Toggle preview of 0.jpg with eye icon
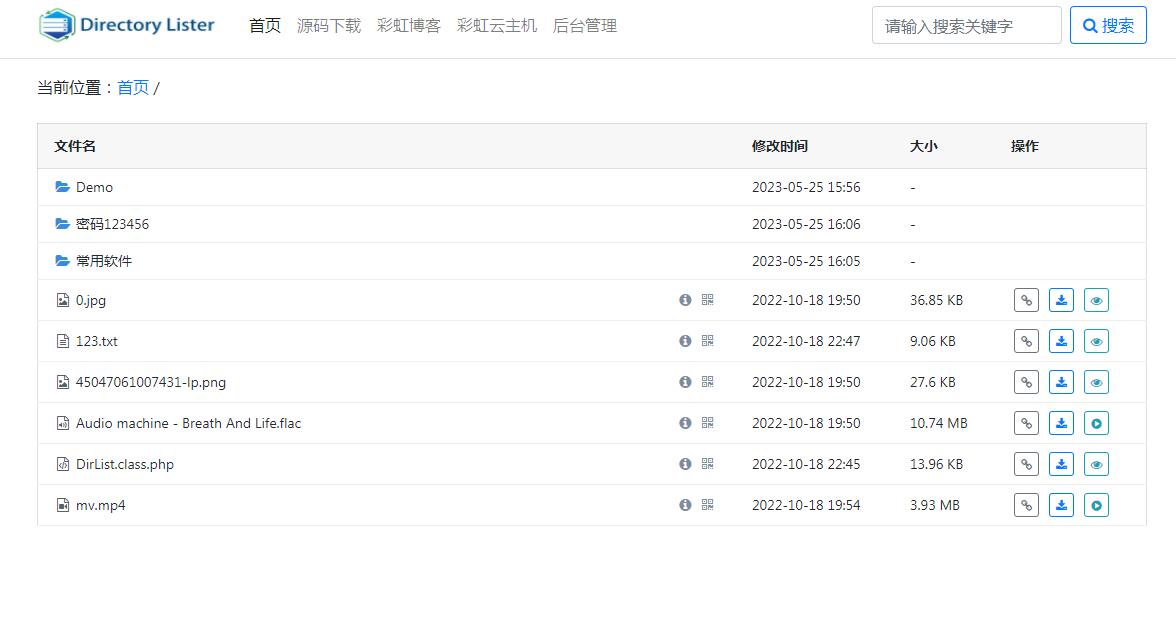This screenshot has height=634, width=1176. click(1096, 299)
